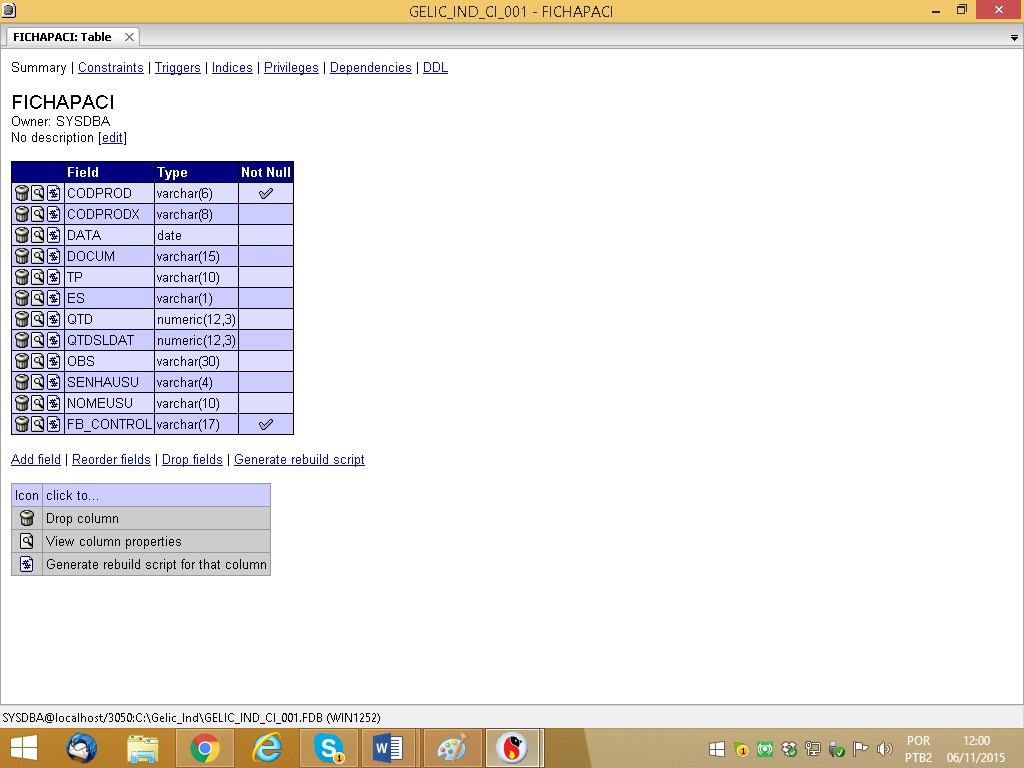
Task: Open the Constraints page
Action: (x=110, y=67)
